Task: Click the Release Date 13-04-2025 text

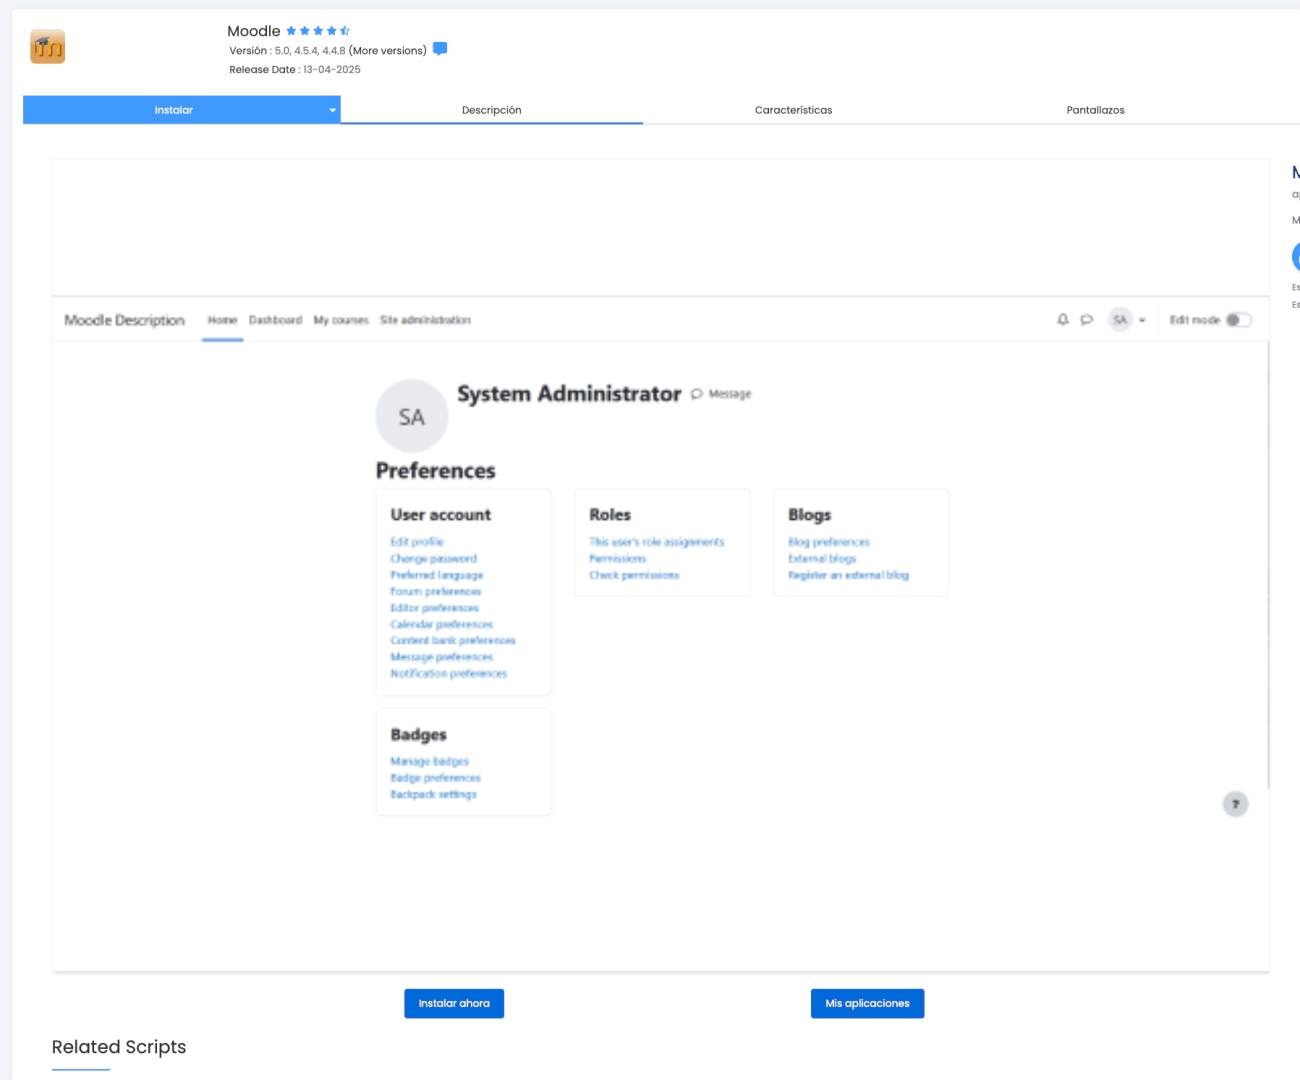Action: pyautogui.click(x=295, y=70)
